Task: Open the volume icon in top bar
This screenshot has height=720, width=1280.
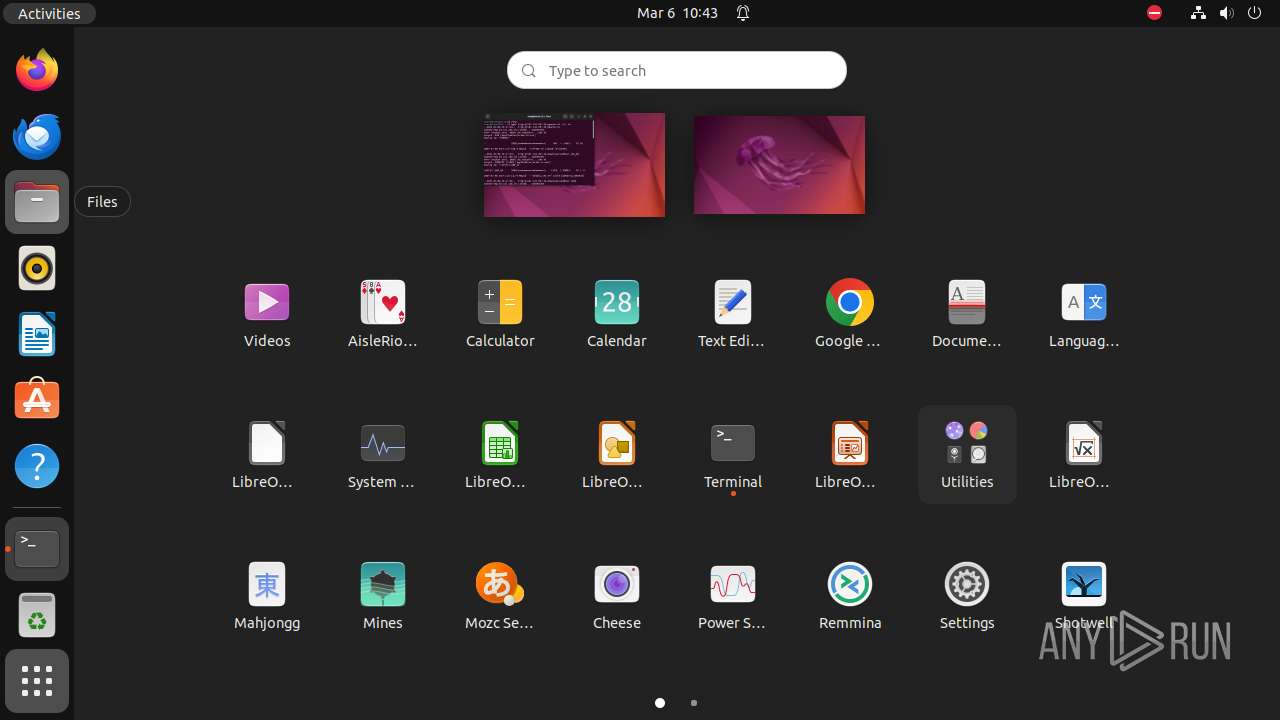Action: pyautogui.click(x=1226, y=13)
